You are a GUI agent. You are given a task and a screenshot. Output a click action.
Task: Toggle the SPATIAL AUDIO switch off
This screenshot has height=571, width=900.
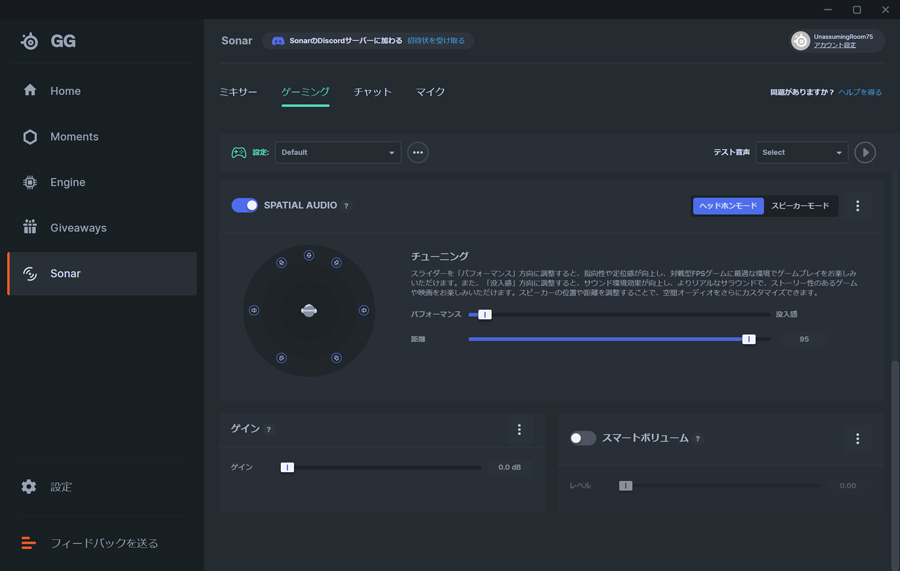245,205
